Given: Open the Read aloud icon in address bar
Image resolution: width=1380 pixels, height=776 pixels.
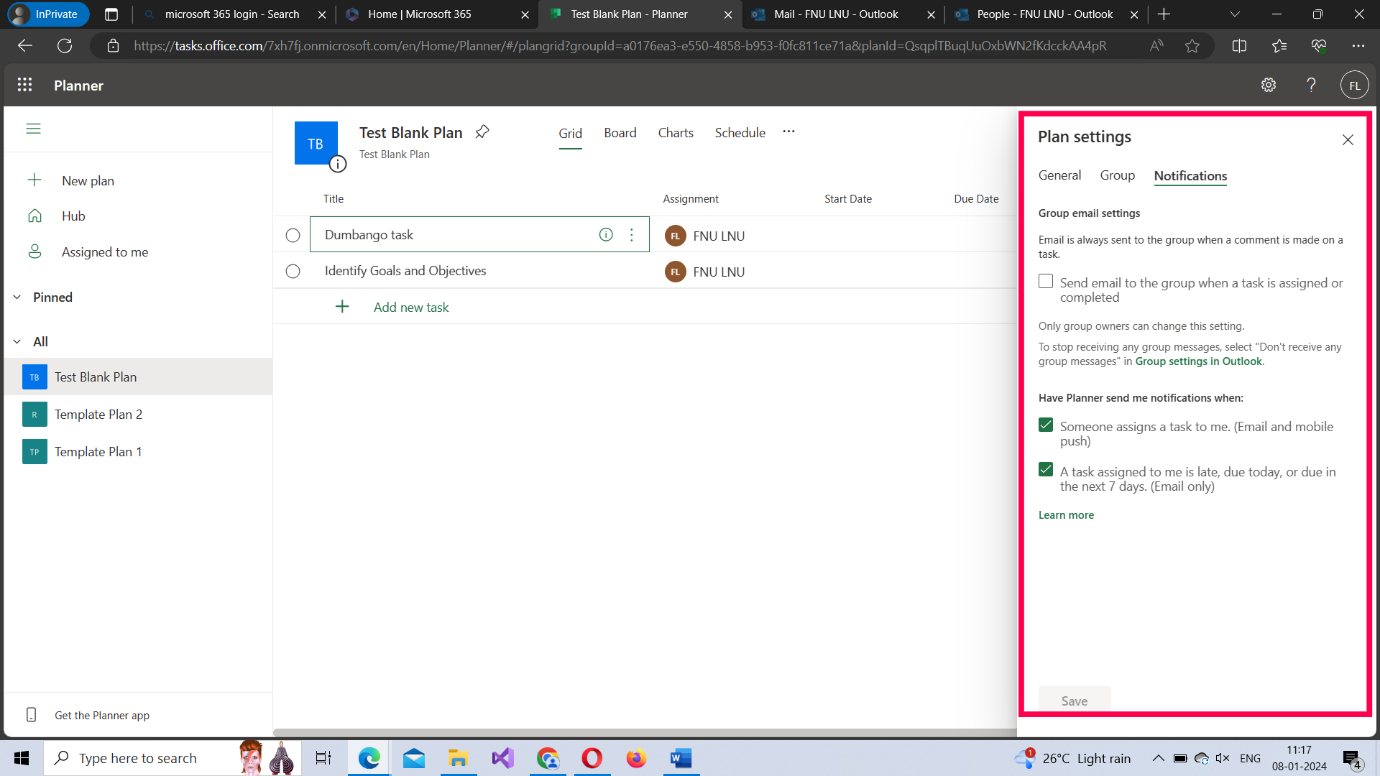Looking at the screenshot, I should tap(1156, 46).
